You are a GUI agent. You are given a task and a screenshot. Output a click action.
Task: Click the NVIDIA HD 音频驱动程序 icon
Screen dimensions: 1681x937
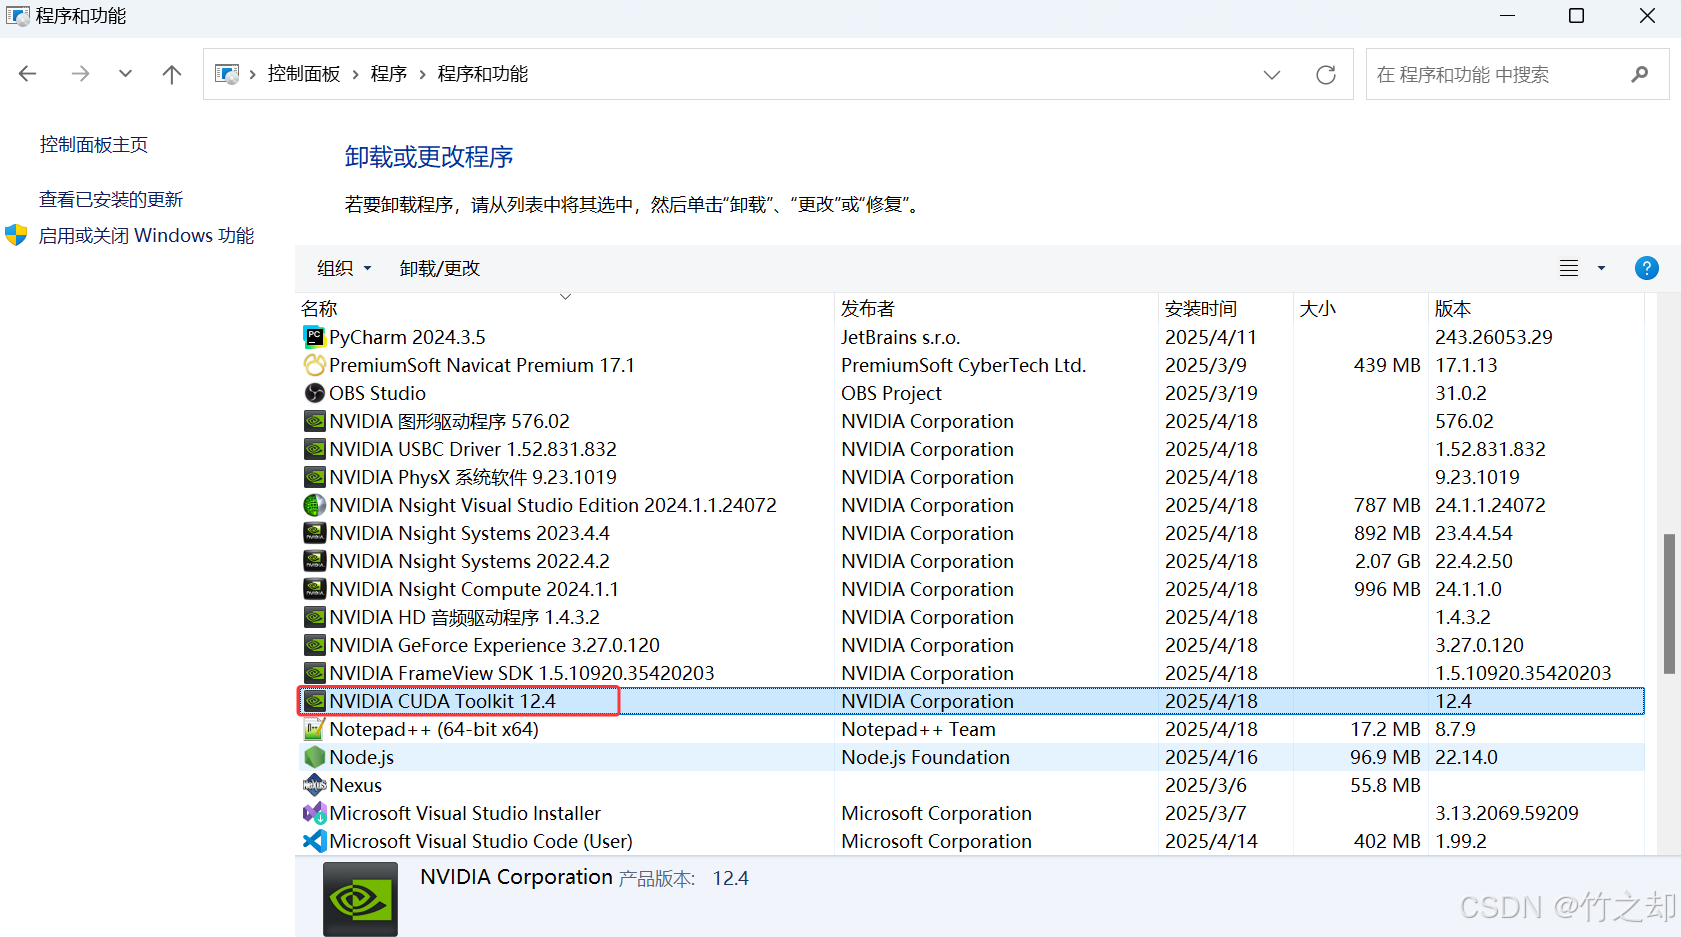[315, 617]
